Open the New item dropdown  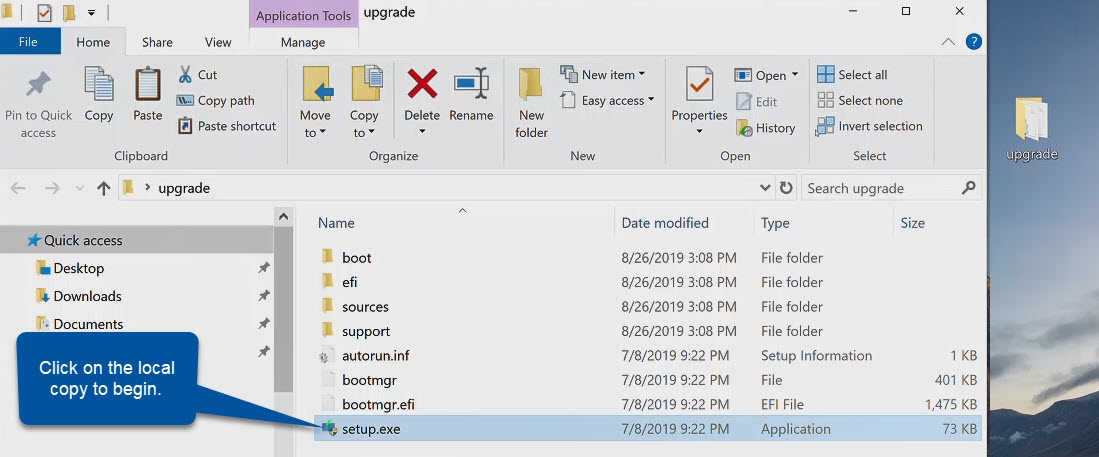[641, 74]
